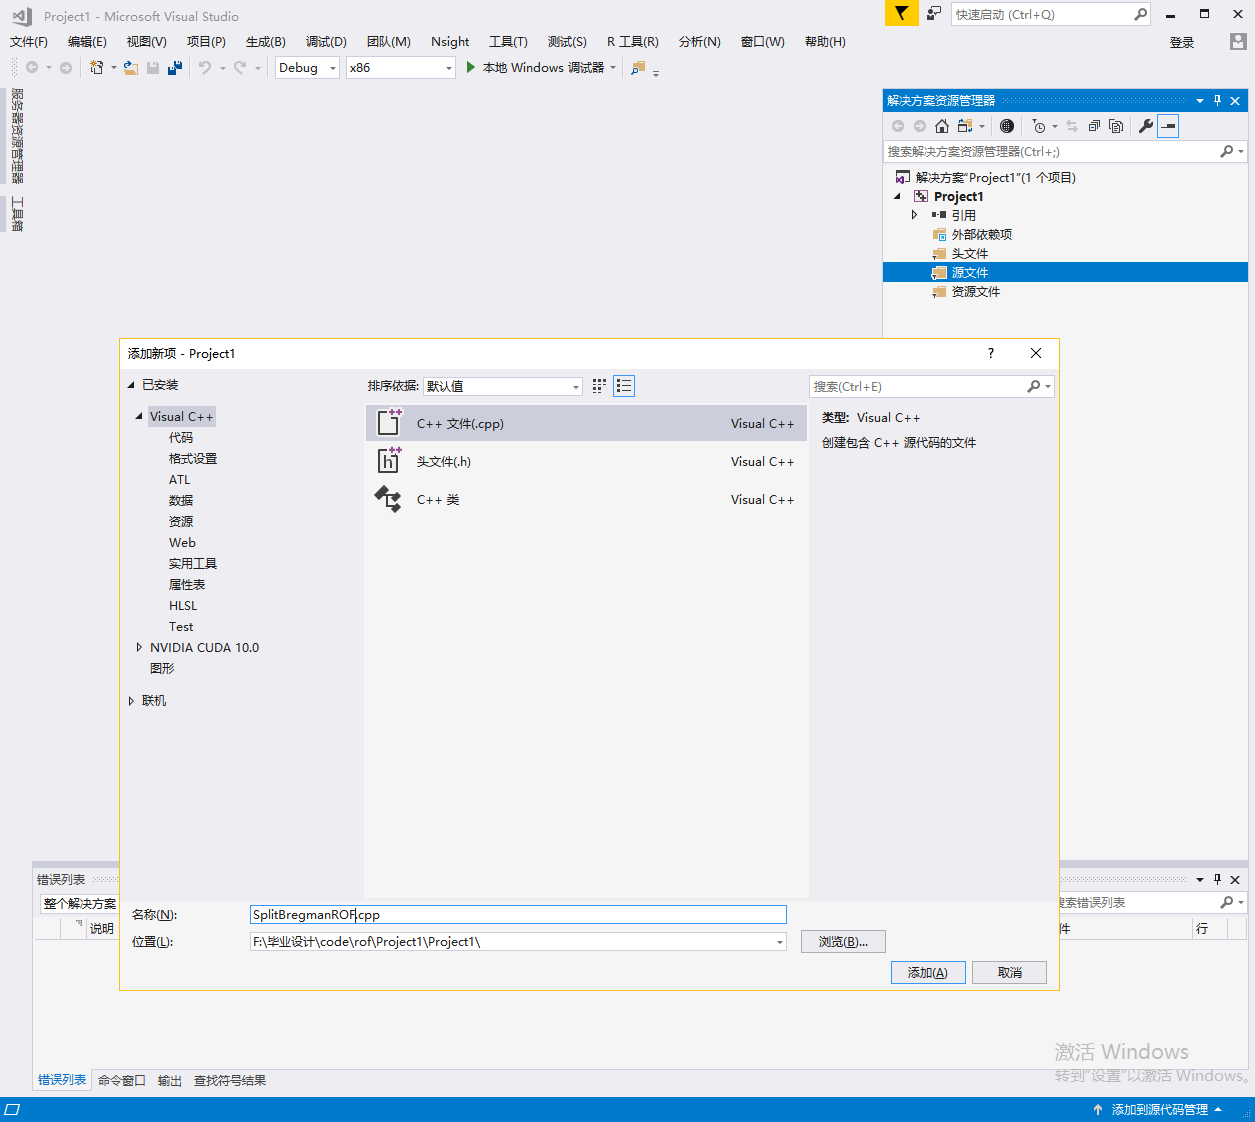The image size is (1255, 1122).
Task: Select 头文件 folder in Solution Explorer
Action: [970, 253]
